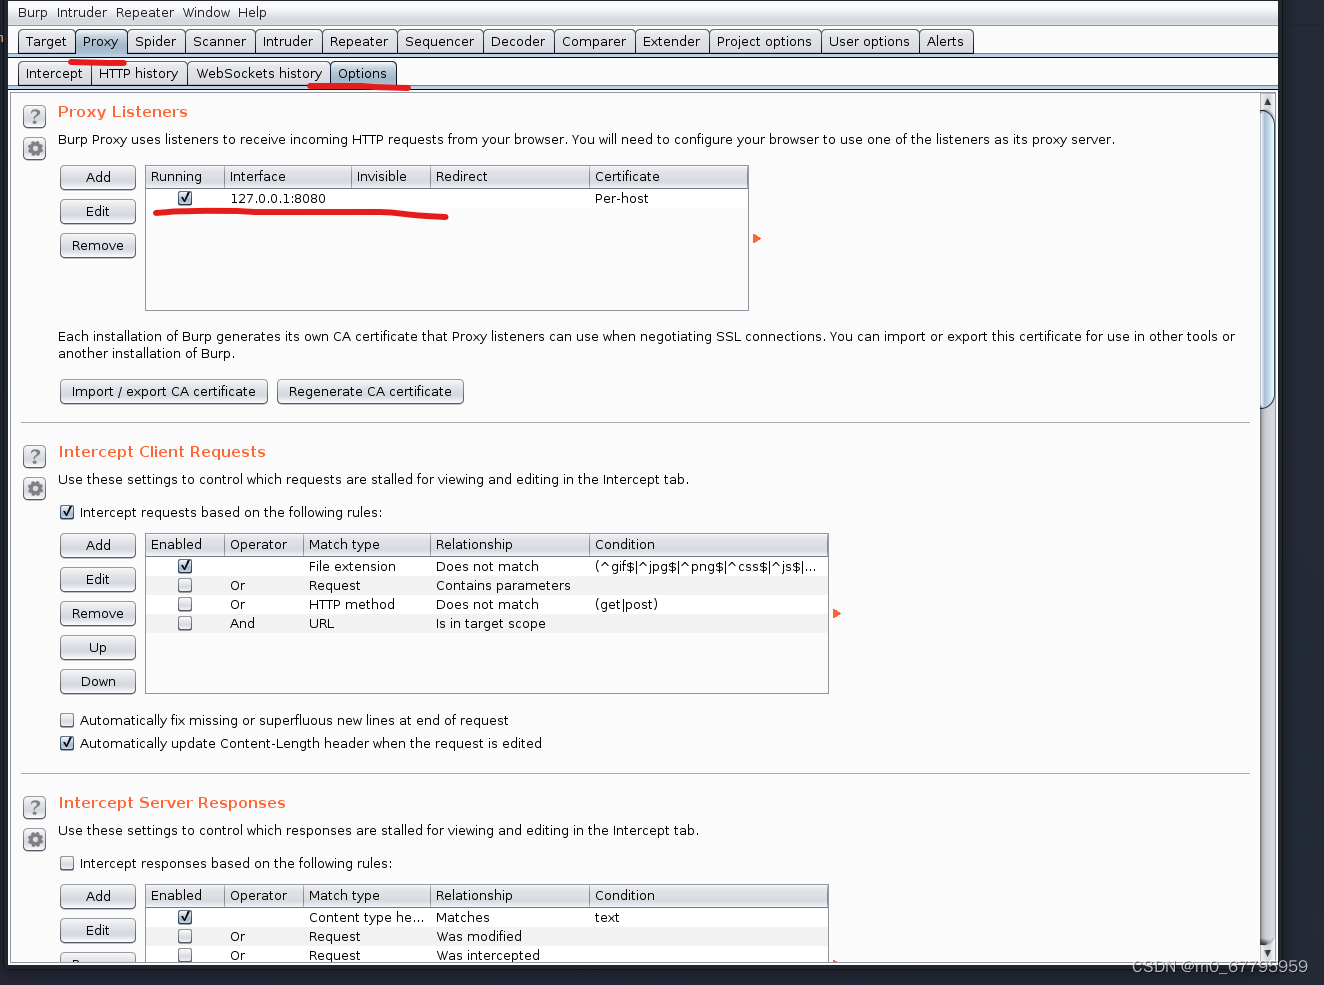Enable the Was intercepted response rule

pyautogui.click(x=185, y=955)
